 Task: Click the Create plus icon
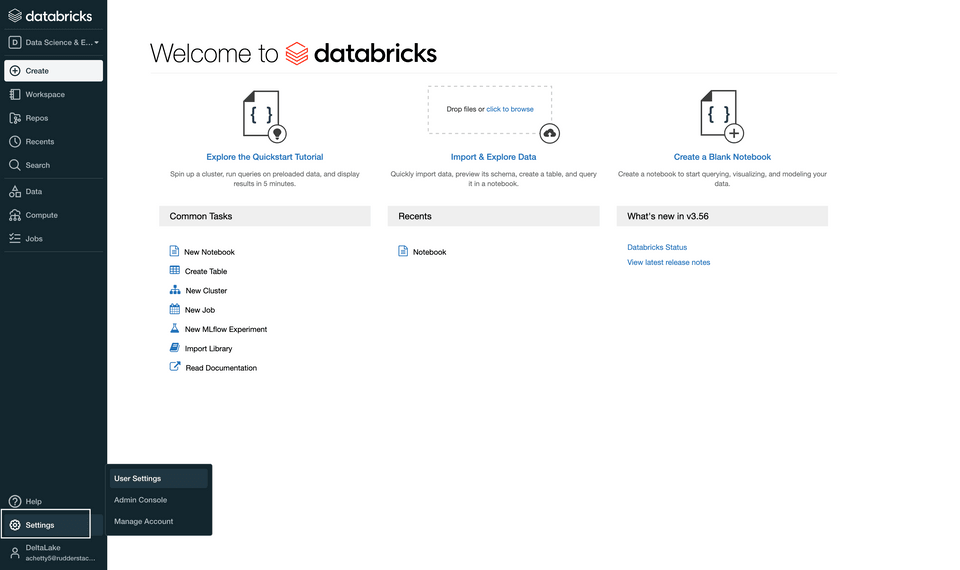[x=15, y=71]
